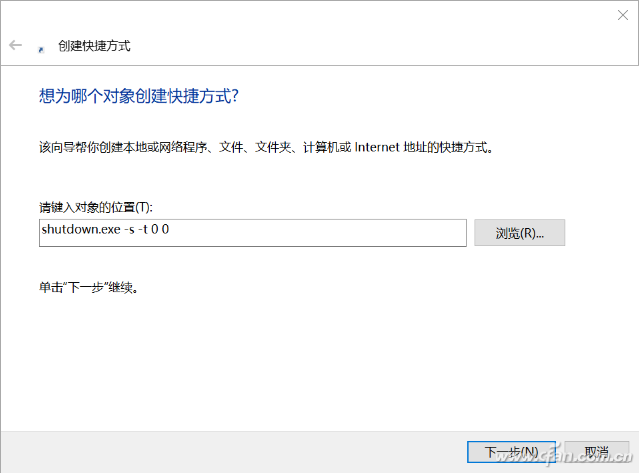Continue with the 下一步(N) button
639x473 pixels.
point(511,452)
